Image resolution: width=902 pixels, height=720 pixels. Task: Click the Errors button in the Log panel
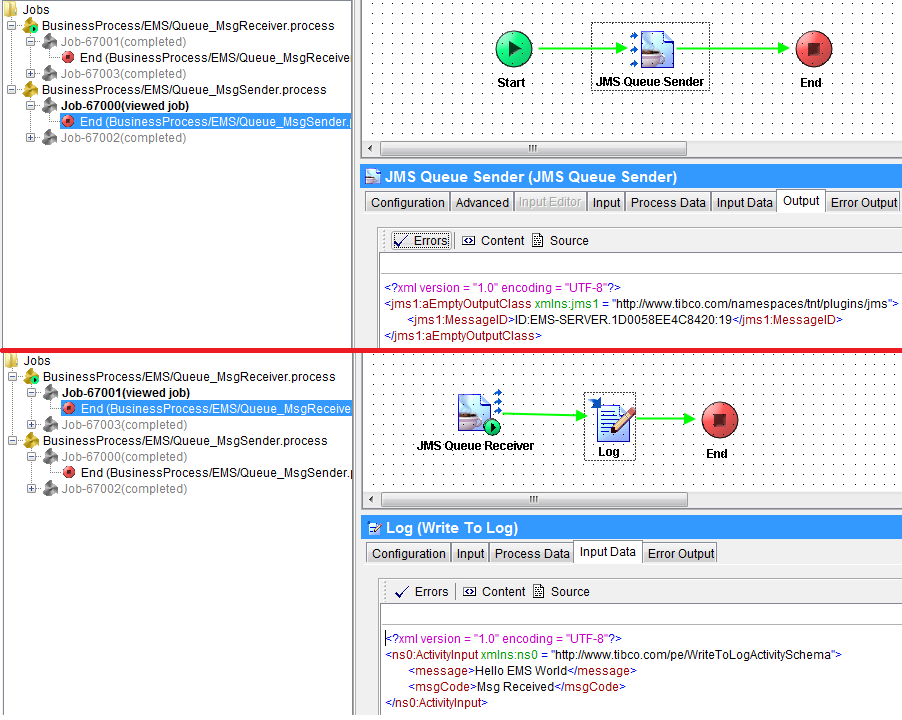tap(428, 591)
